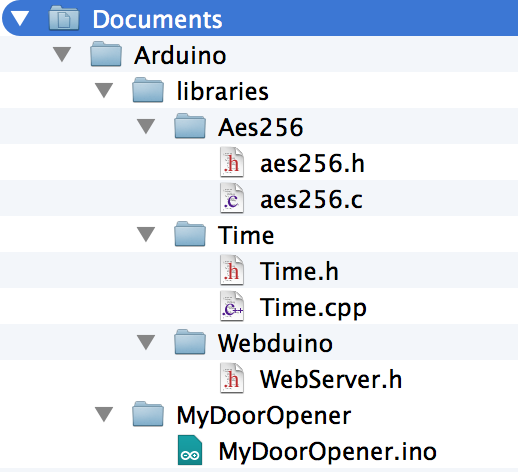This screenshot has width=518, height=472.
Task: Collapse the libraries folder triangle
Action: (x=104, y=90)
